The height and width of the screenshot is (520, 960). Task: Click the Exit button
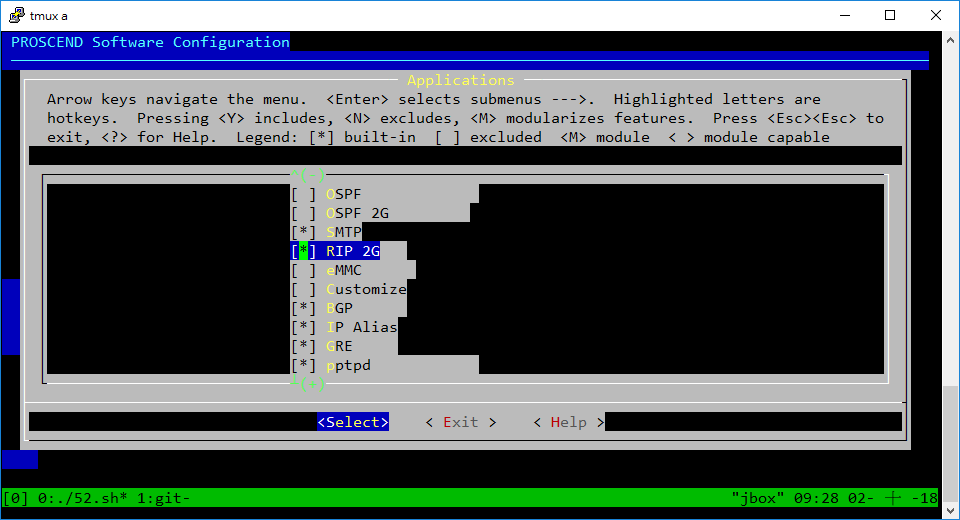coord(461,422)
